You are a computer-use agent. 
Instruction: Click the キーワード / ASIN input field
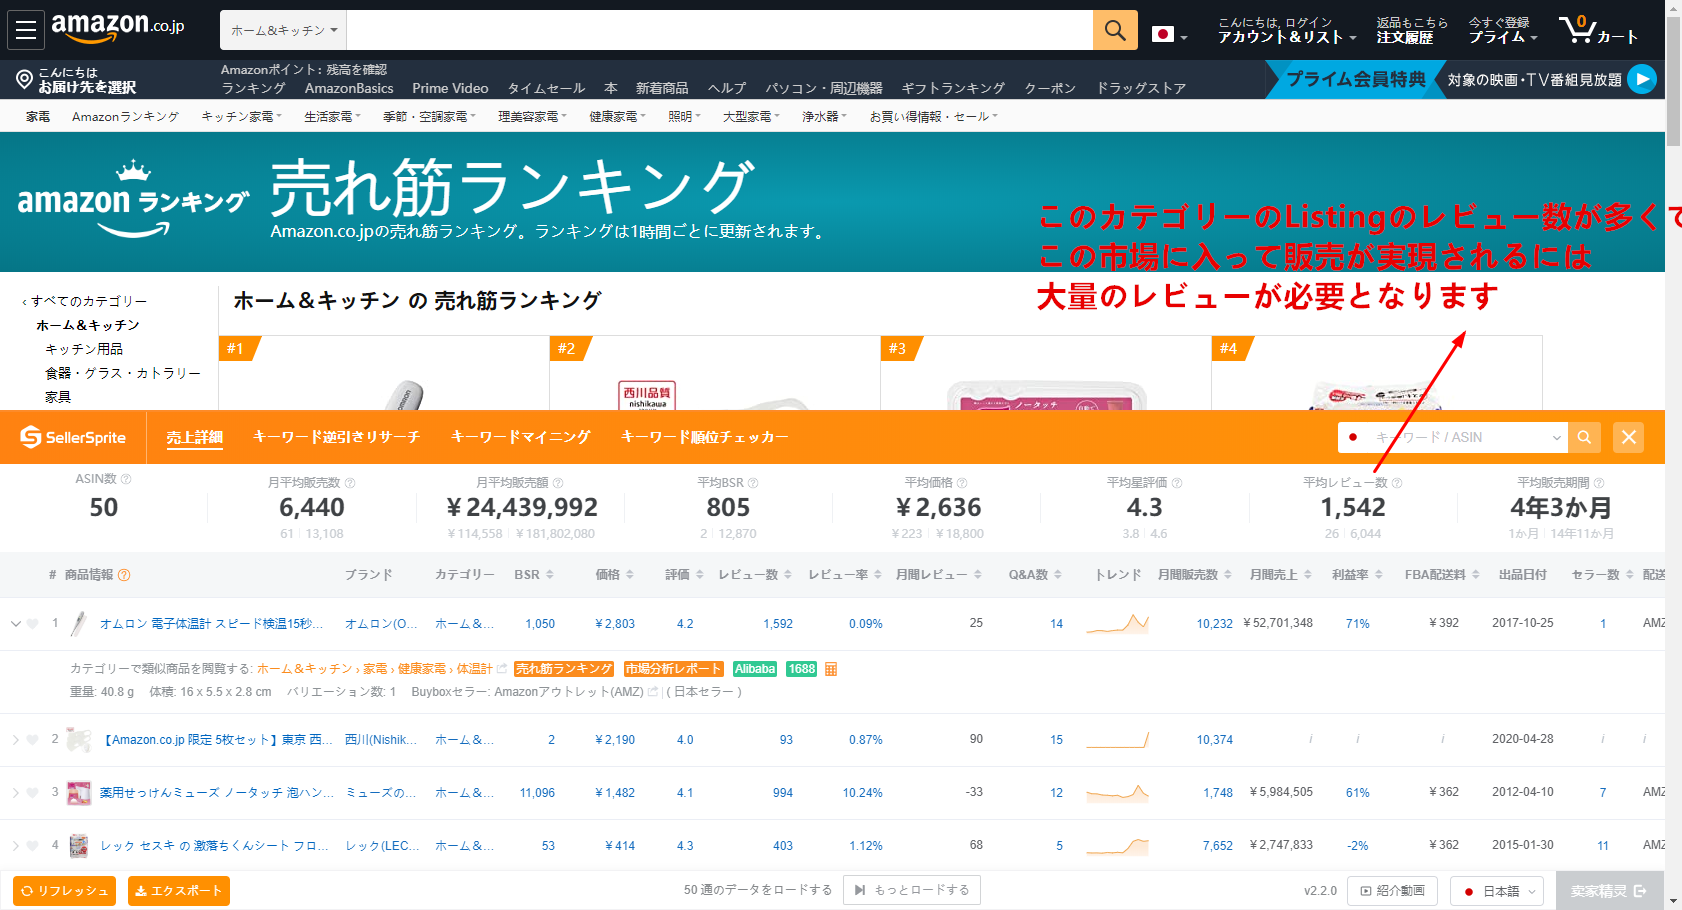[x=1450, y=437]
